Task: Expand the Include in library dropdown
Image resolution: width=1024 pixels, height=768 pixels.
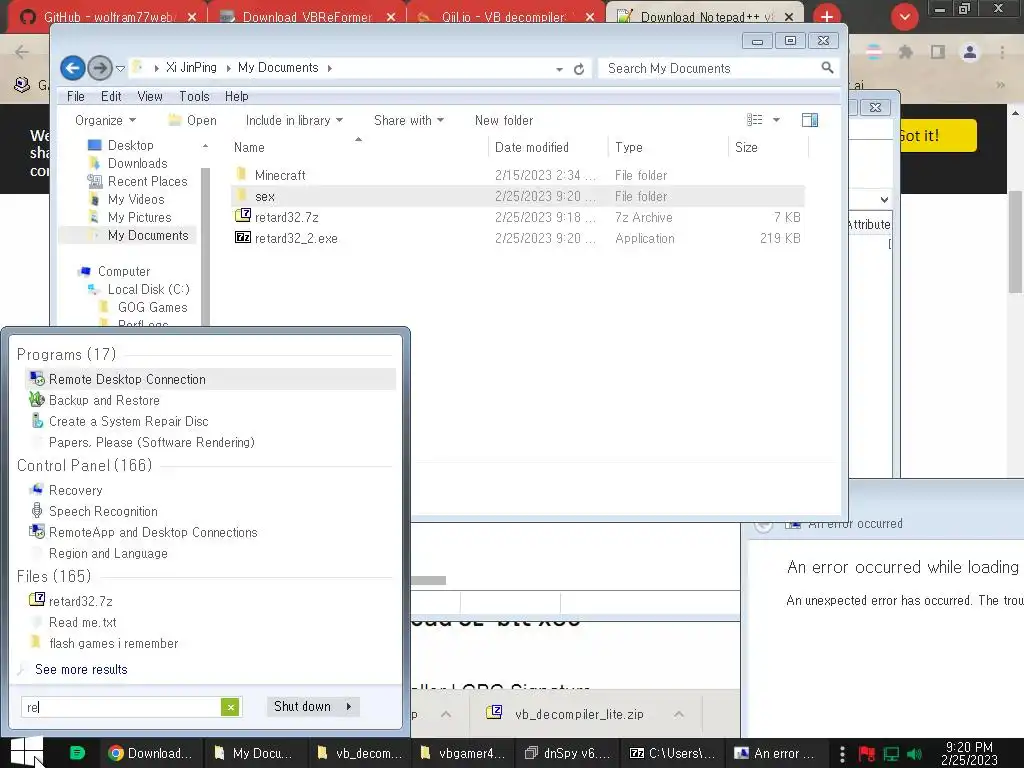Action: [x=294, y=120]
